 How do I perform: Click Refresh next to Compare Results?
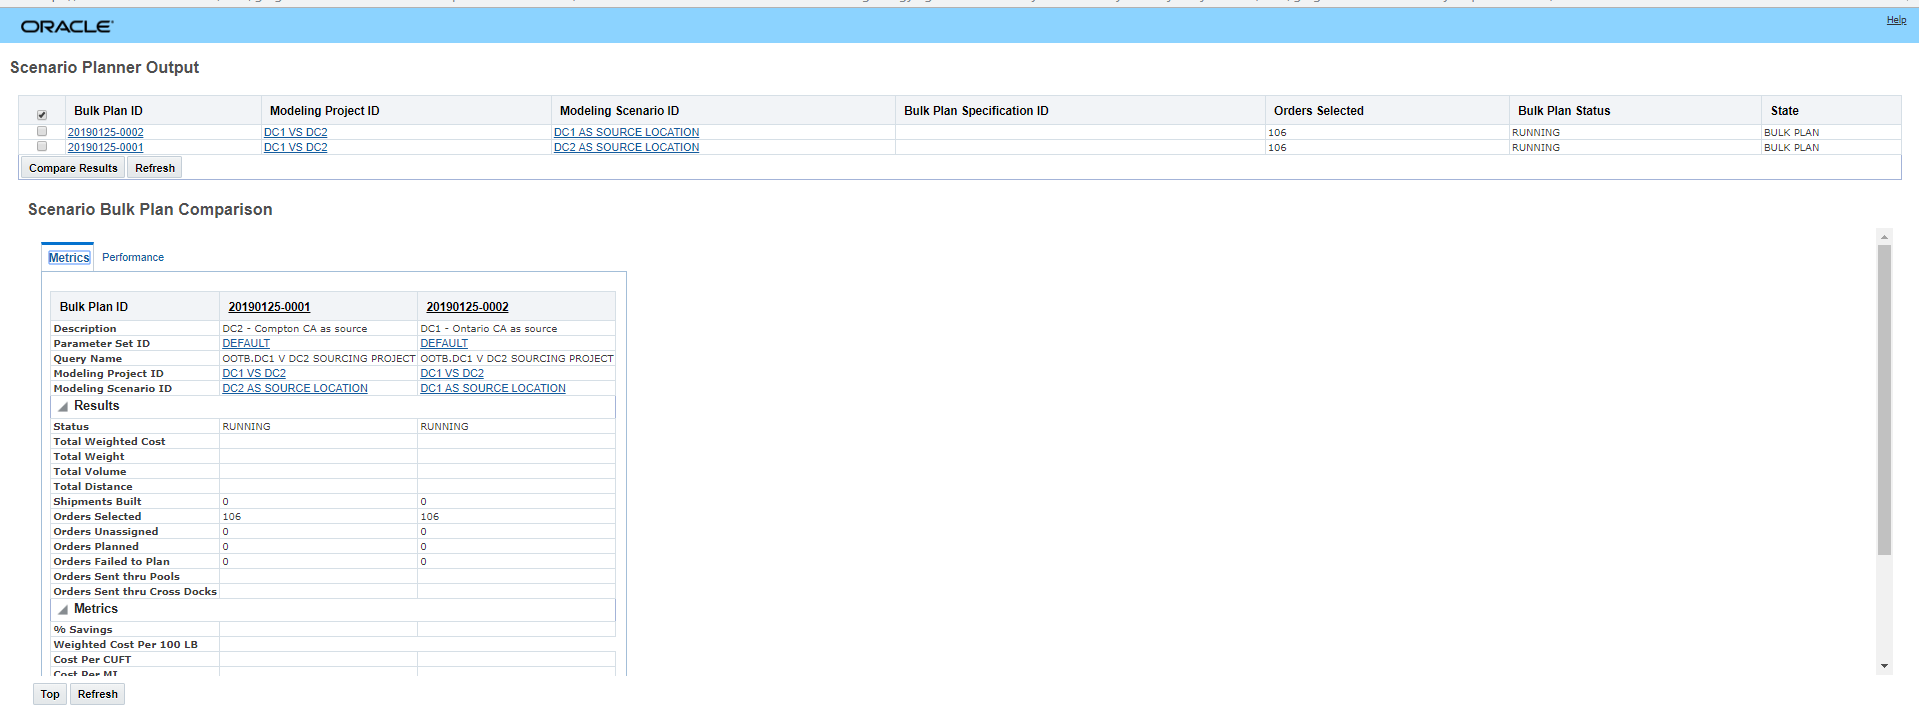click(155, 168)
